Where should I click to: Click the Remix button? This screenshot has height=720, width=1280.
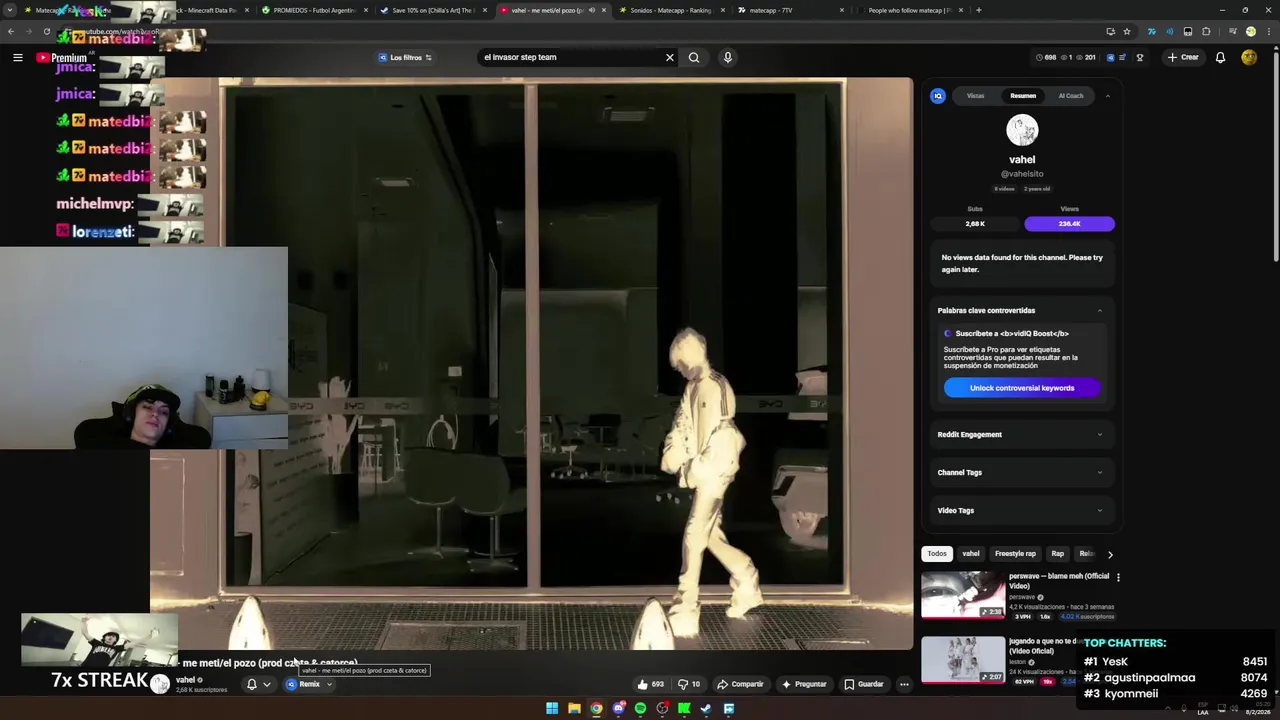[303, 684]
